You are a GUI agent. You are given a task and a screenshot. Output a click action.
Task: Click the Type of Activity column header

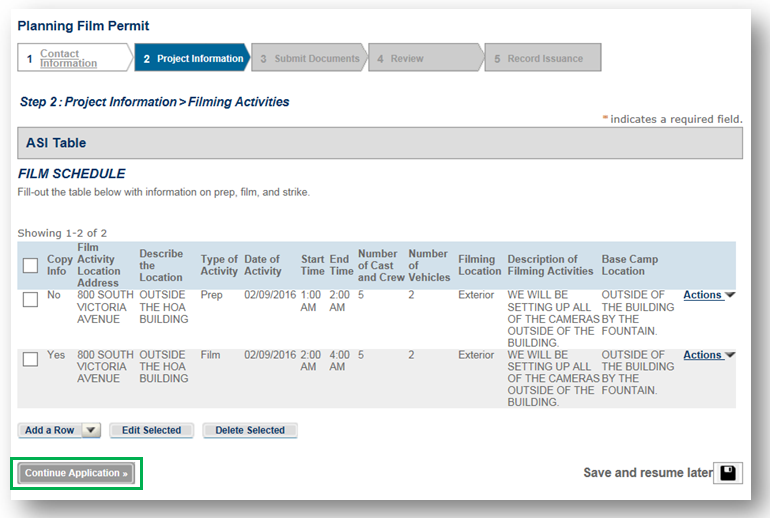(x=219, y=265)
